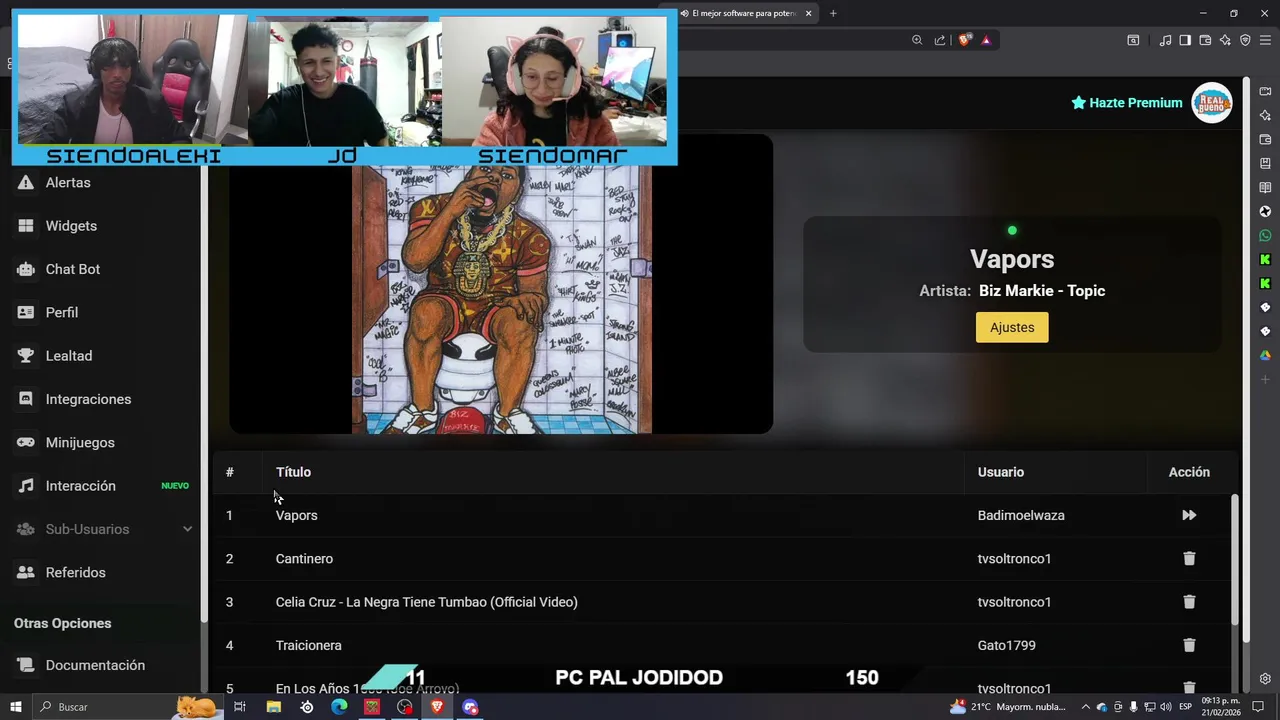Open the weather widget showing 21°C
Image resolution: width=1280 pixels, height=720 pixels.
coord(1009,707)
